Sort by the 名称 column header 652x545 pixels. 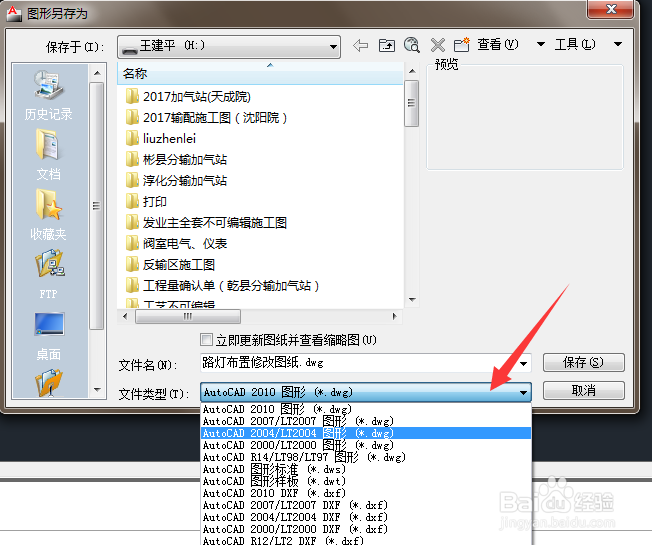[260, 74]
